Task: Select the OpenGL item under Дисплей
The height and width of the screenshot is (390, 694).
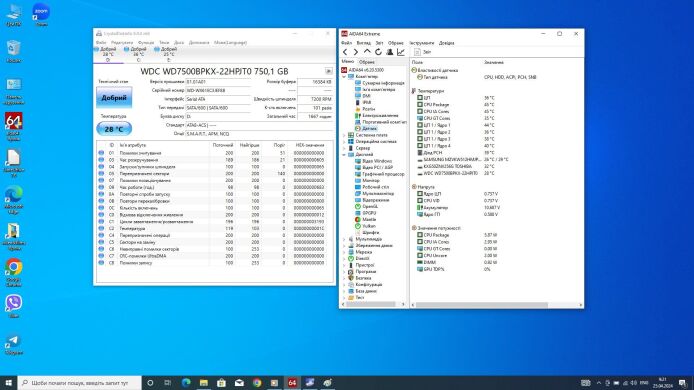Action: [x=366, y=206]
